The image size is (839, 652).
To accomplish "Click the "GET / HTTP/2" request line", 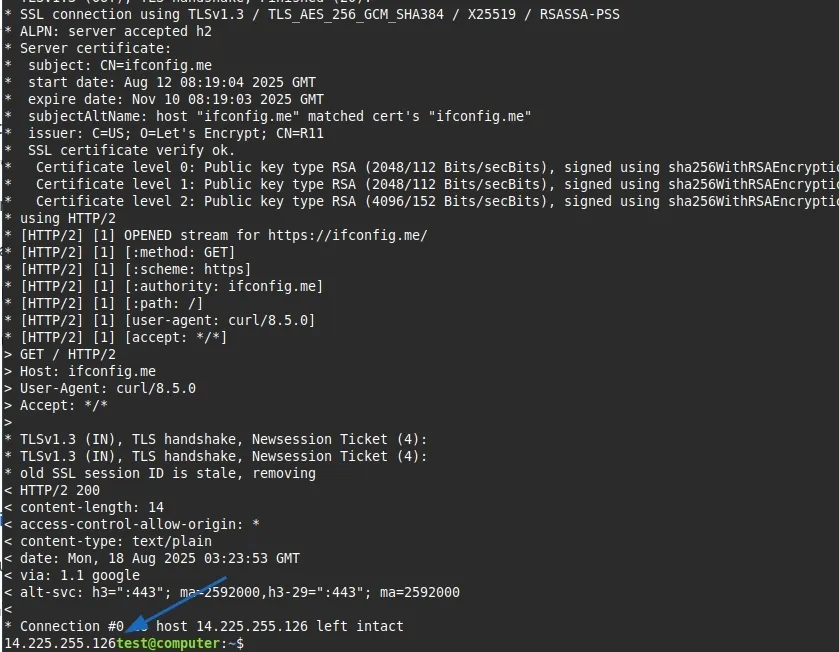I will coord(68,354).
